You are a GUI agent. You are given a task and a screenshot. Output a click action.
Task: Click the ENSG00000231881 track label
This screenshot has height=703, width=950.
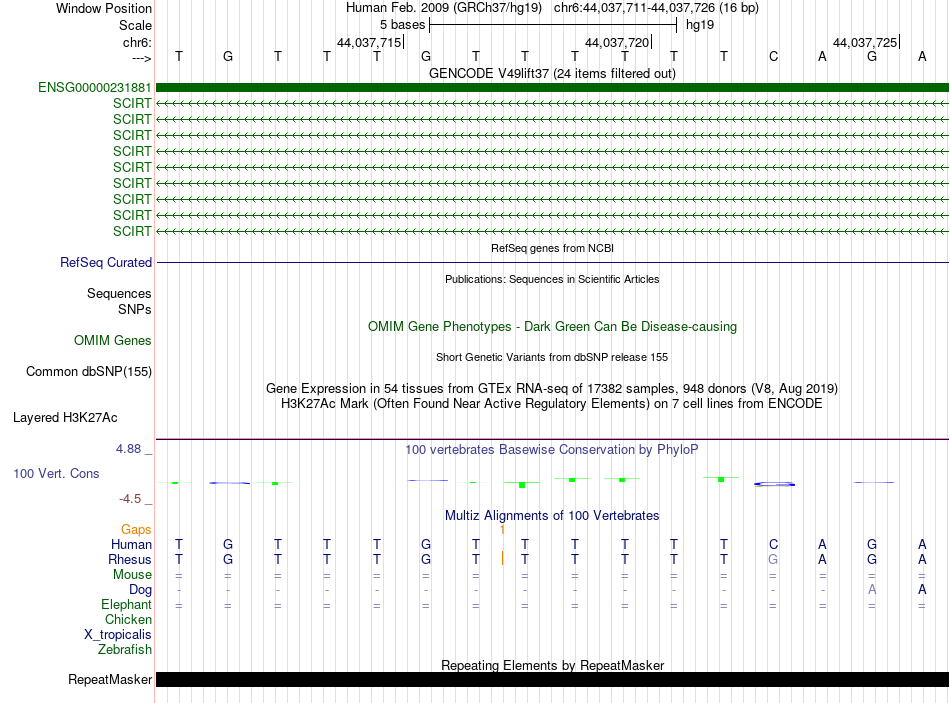click(95, 87)
